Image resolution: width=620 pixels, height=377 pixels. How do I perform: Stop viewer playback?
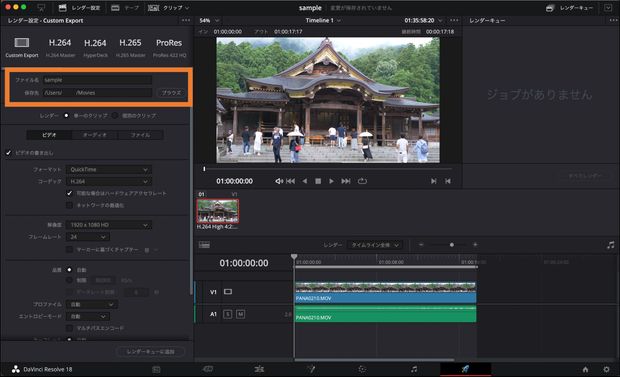coord(318,181)
